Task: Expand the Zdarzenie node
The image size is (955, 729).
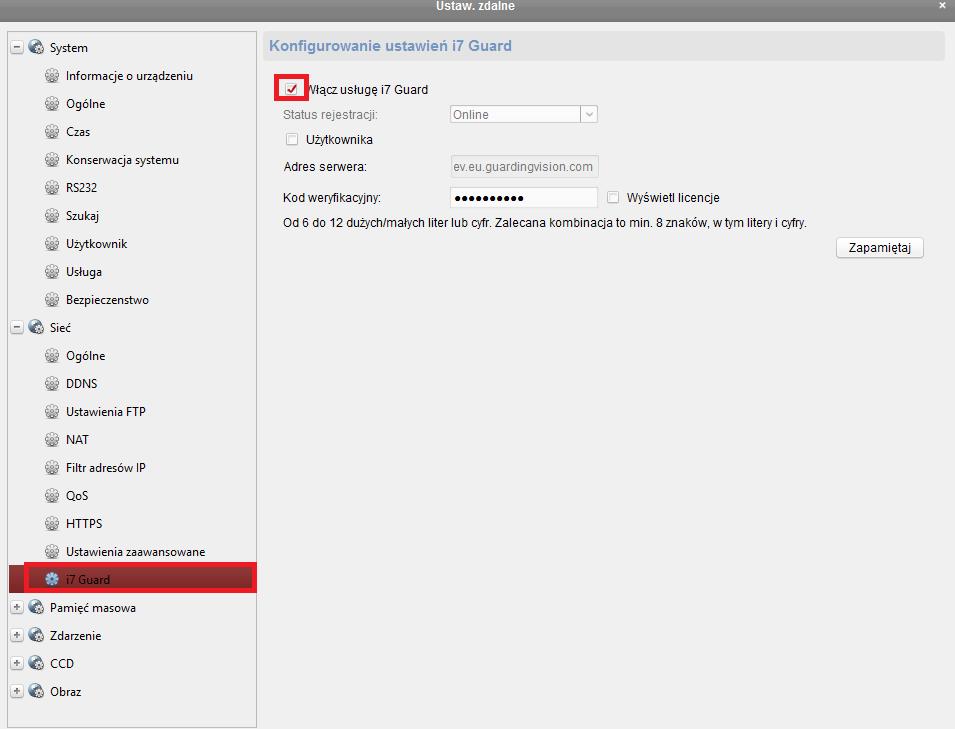Action: (17, 635)
